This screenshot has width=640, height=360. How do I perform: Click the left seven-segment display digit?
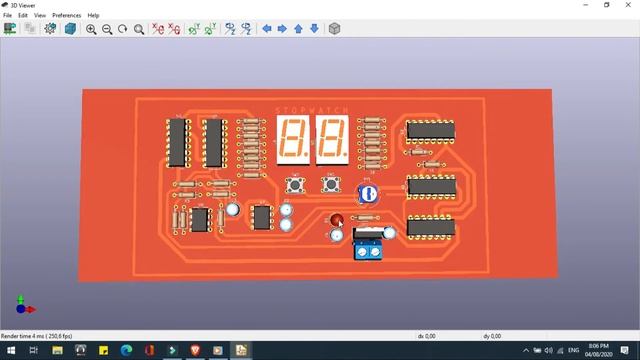tap(293, 140)
